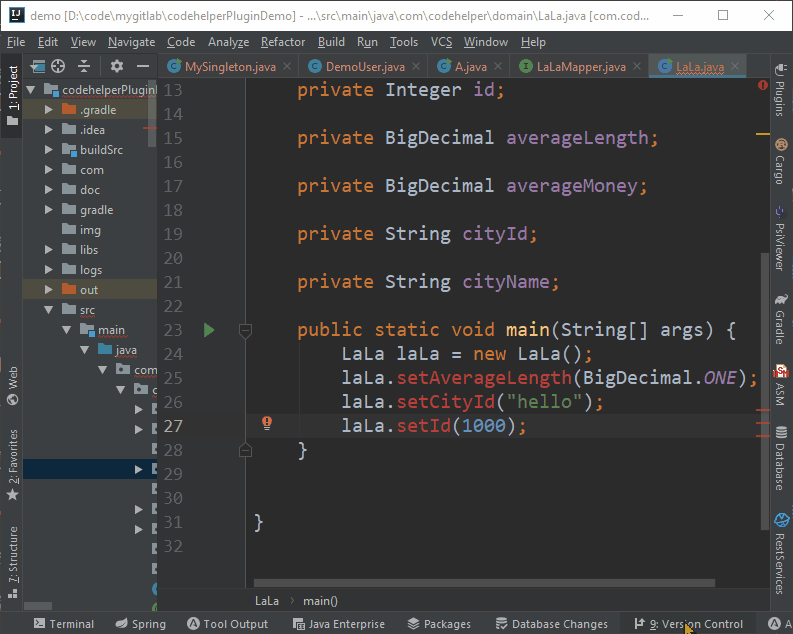Image resolution: width=793 pixels, height=634 pixels.
Task: Expand the out folder
Action: click(x=49, y=290)
